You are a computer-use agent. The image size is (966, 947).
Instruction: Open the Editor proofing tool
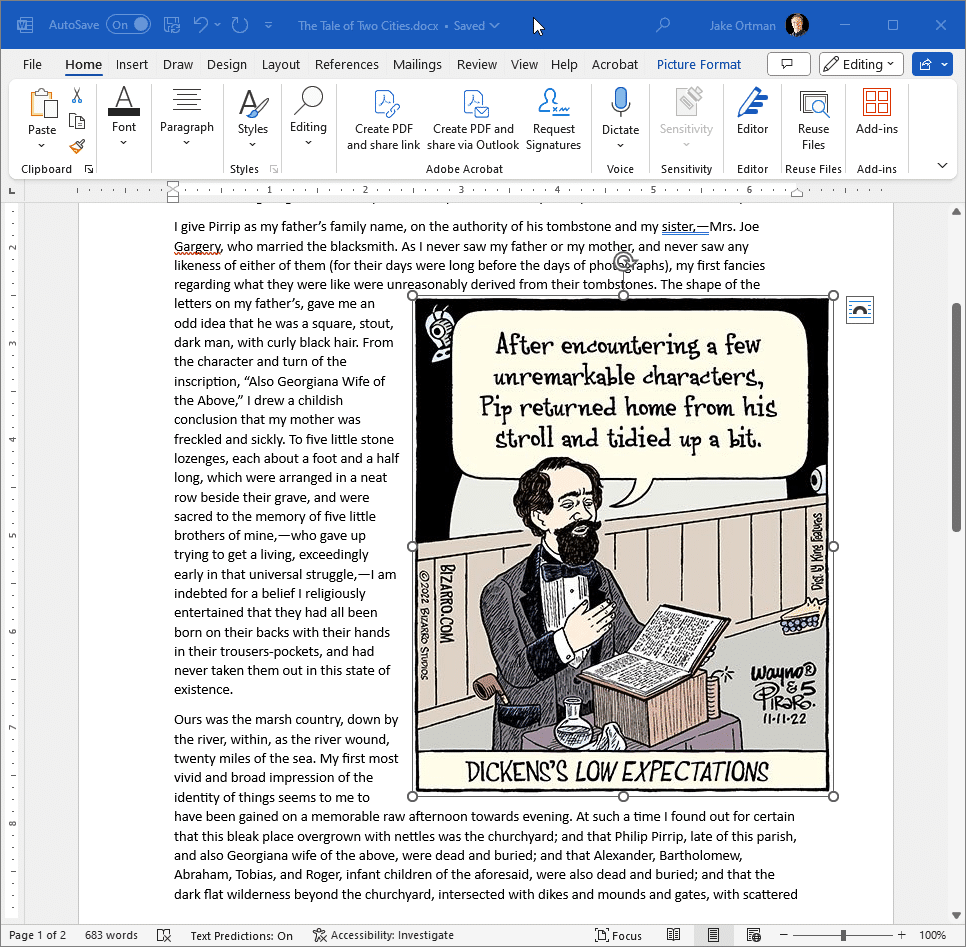point(752,112)
